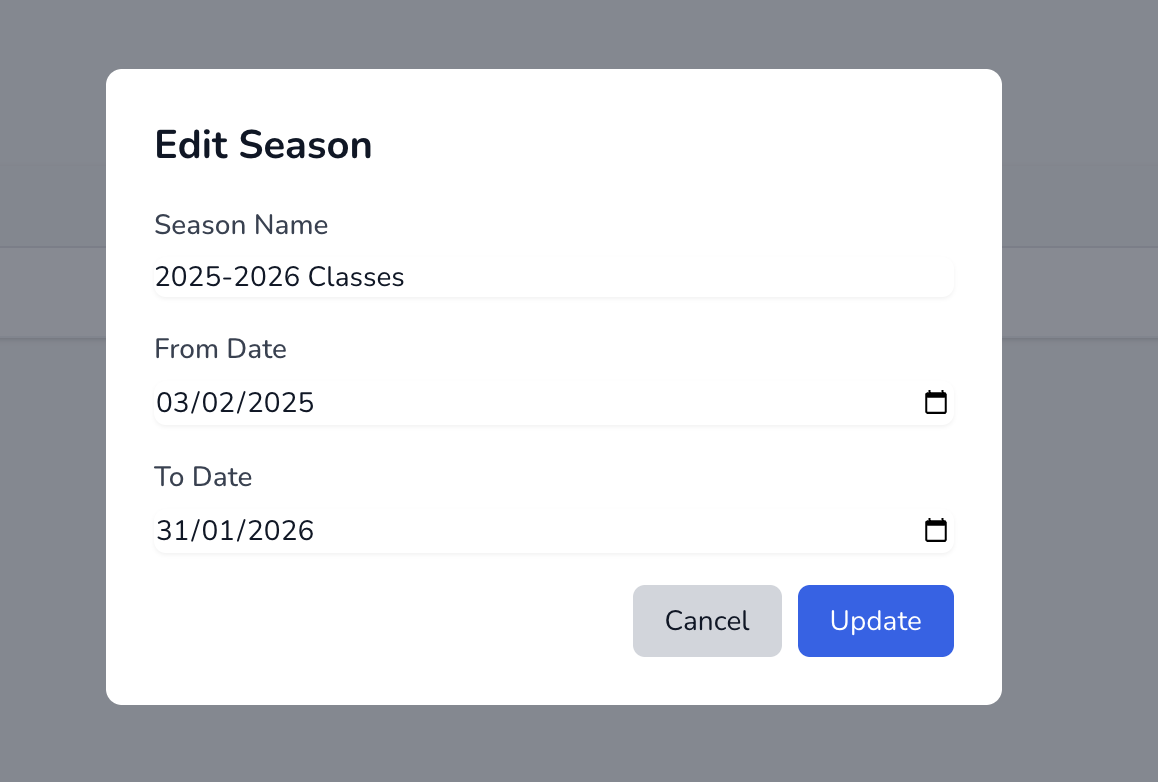This screenshot has width=1158, height=782.
Task: Click the 'From Date' label
Action: tap(220, 349)
